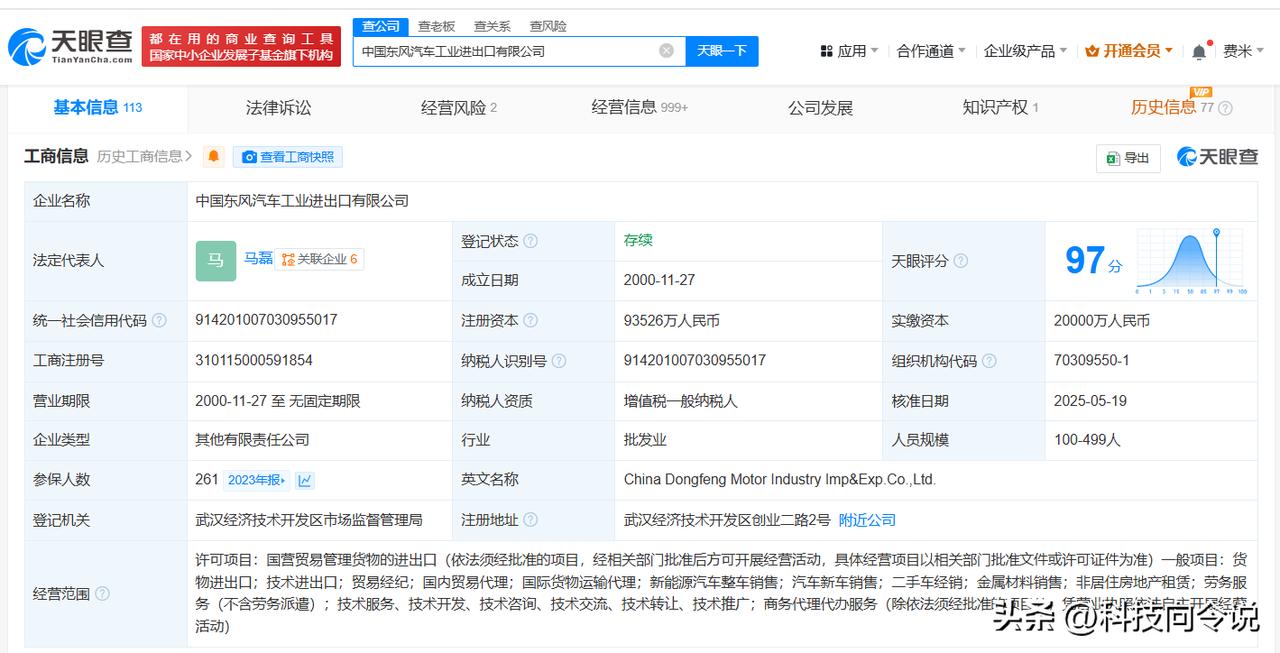
Task: Clear the search box with the X icon
Action: click(666, 51)
